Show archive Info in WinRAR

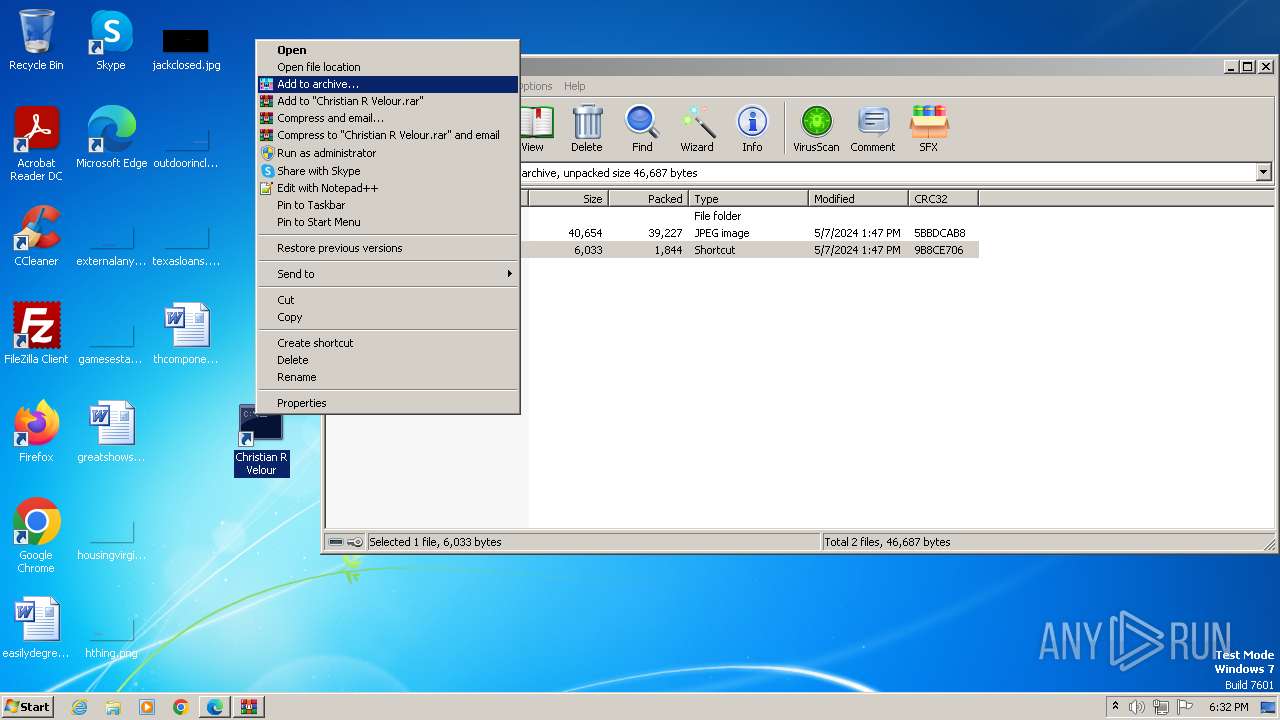pos(752,129)
